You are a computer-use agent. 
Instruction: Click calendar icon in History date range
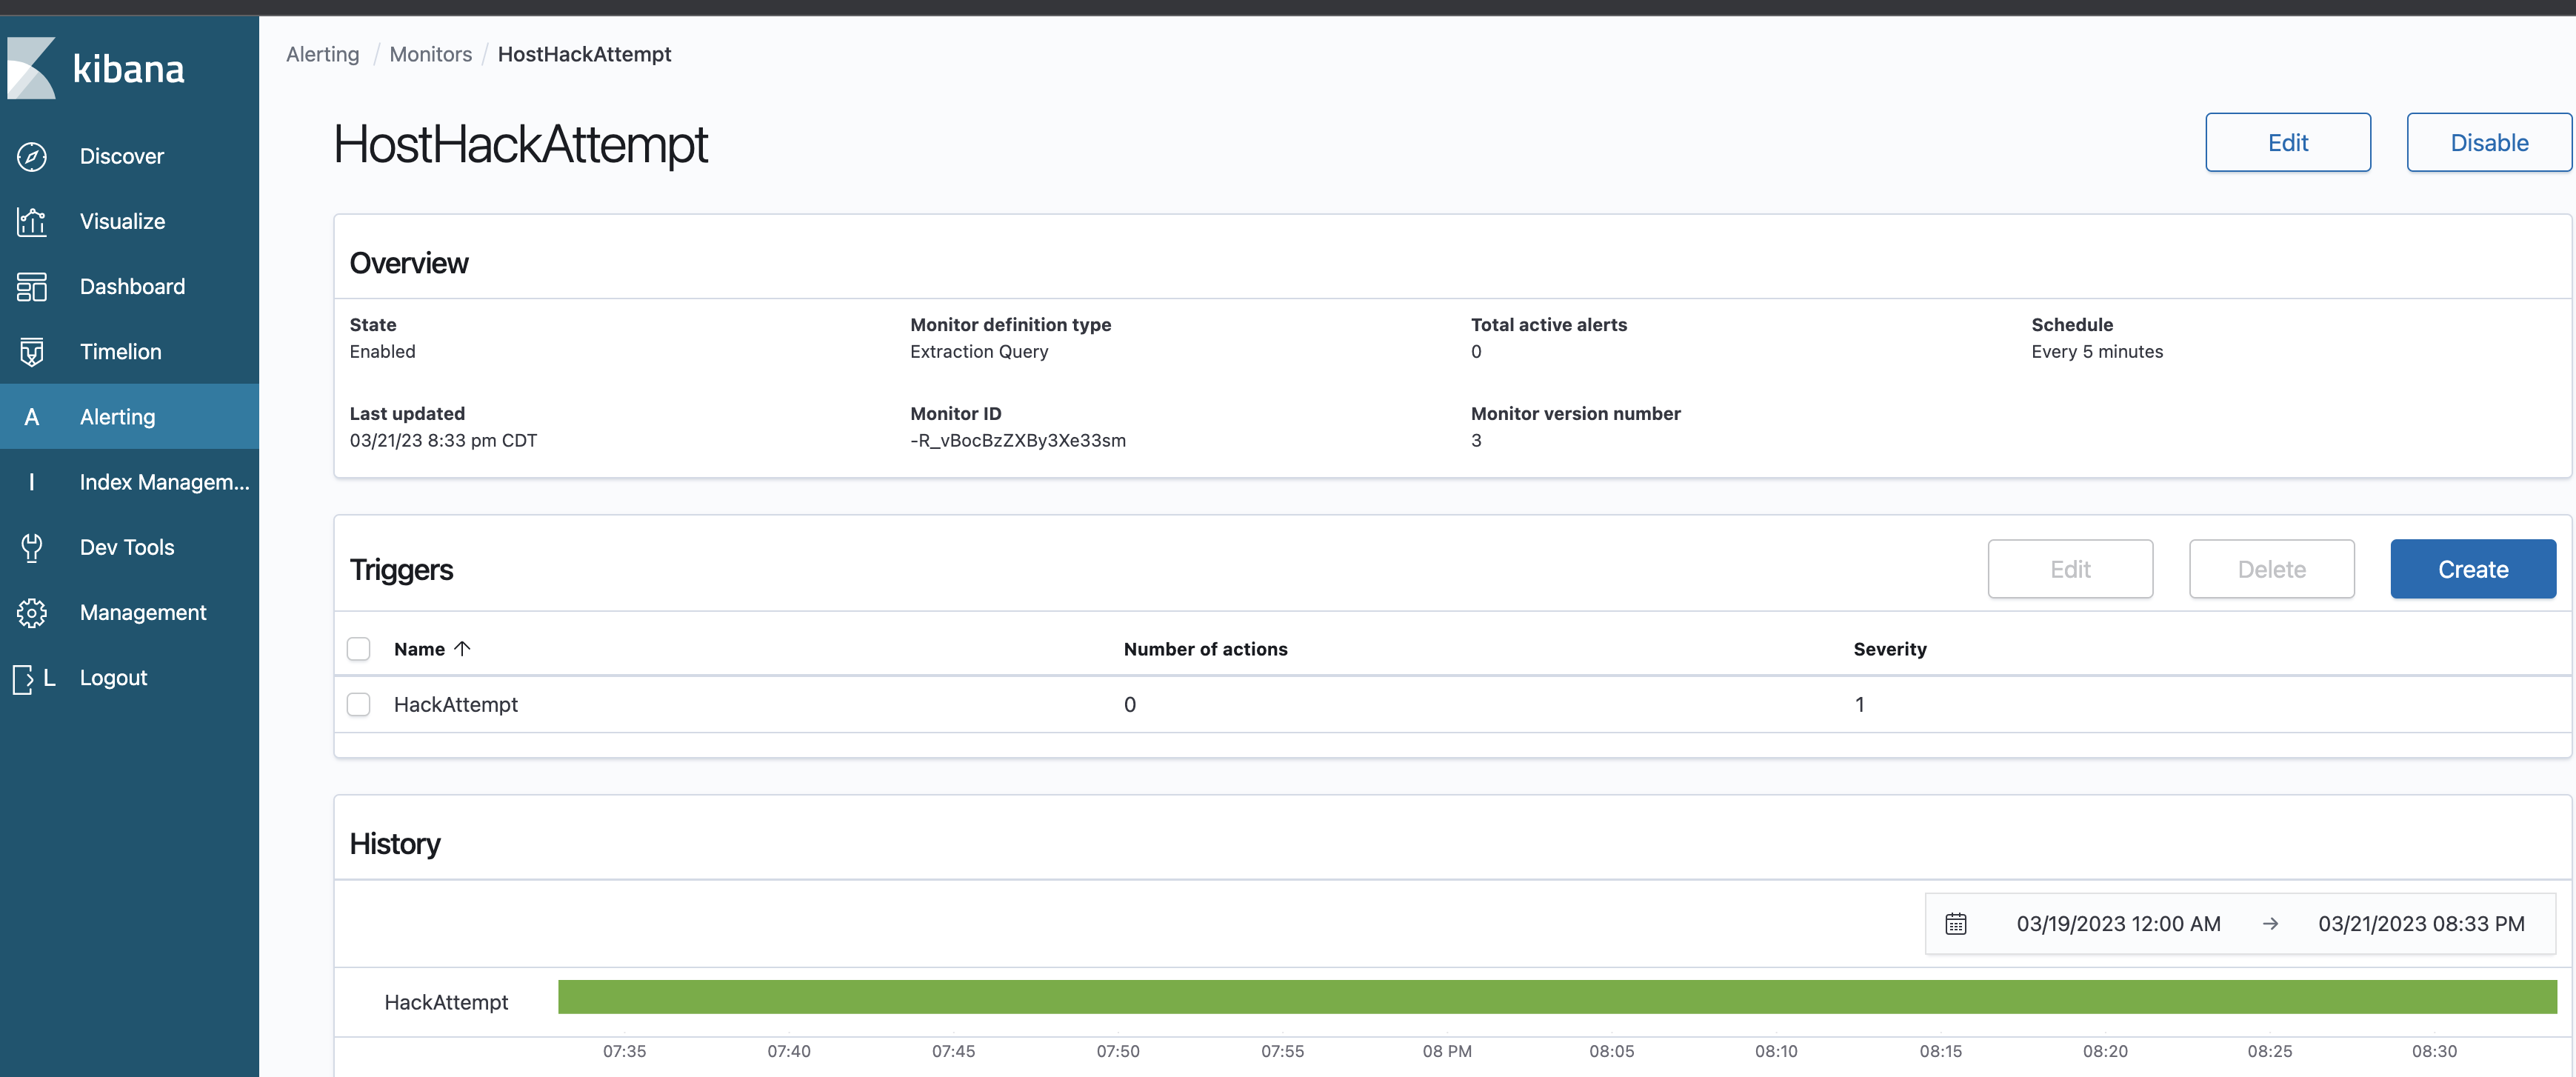tap(1956, 924)
